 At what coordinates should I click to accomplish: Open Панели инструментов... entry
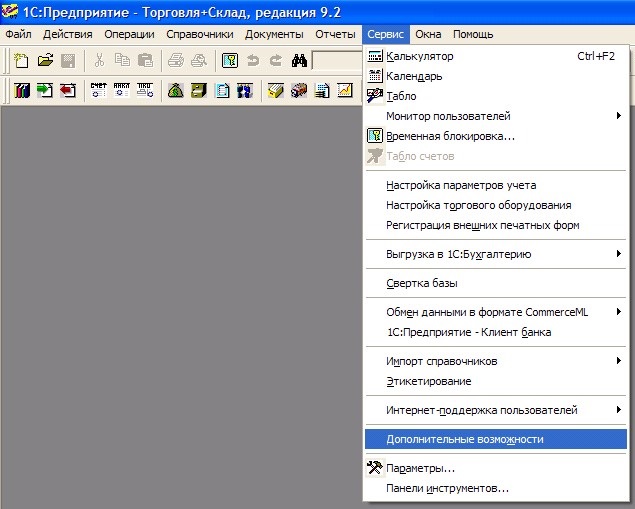[496, 488]
